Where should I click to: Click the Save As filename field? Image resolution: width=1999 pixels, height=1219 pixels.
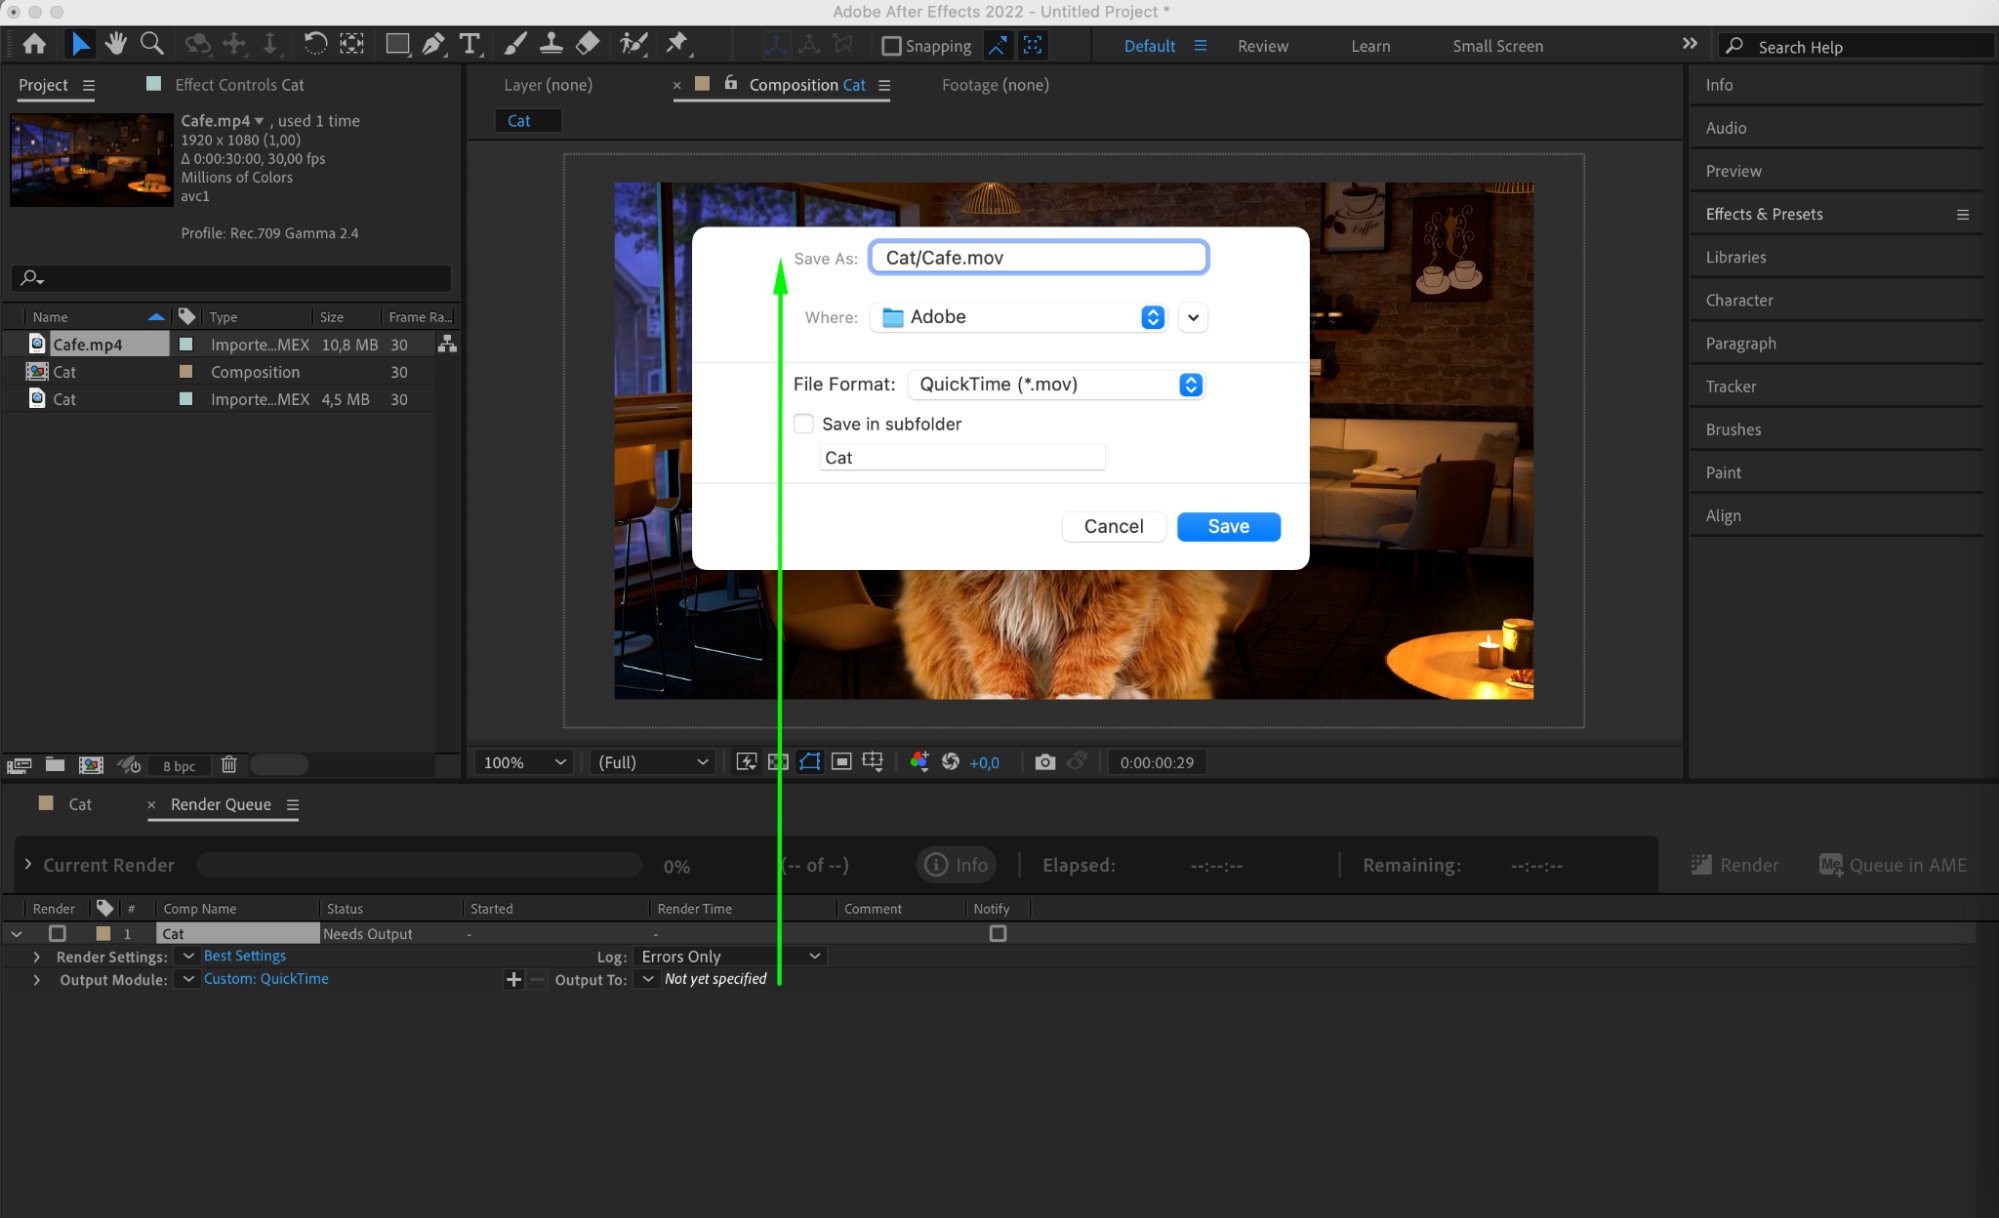(1038, 258)
